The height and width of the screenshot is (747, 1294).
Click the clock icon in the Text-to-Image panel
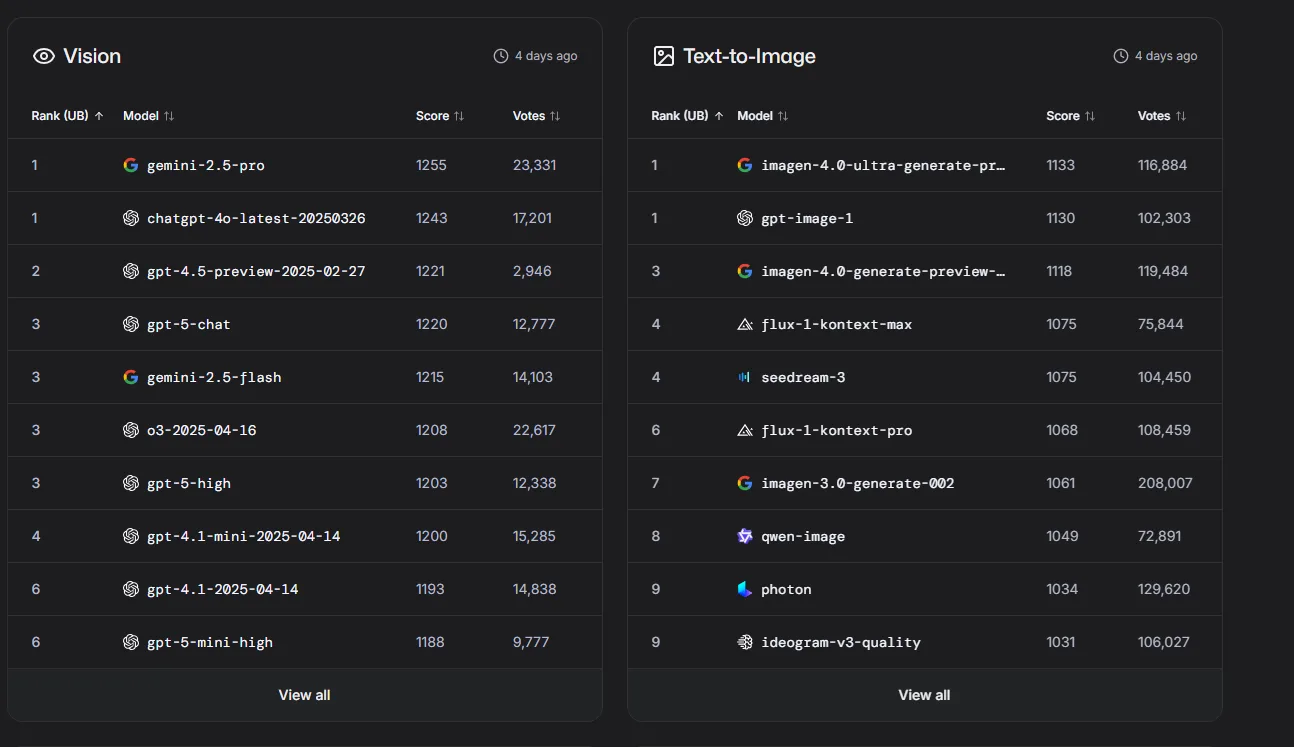[x=1121, y=56]
